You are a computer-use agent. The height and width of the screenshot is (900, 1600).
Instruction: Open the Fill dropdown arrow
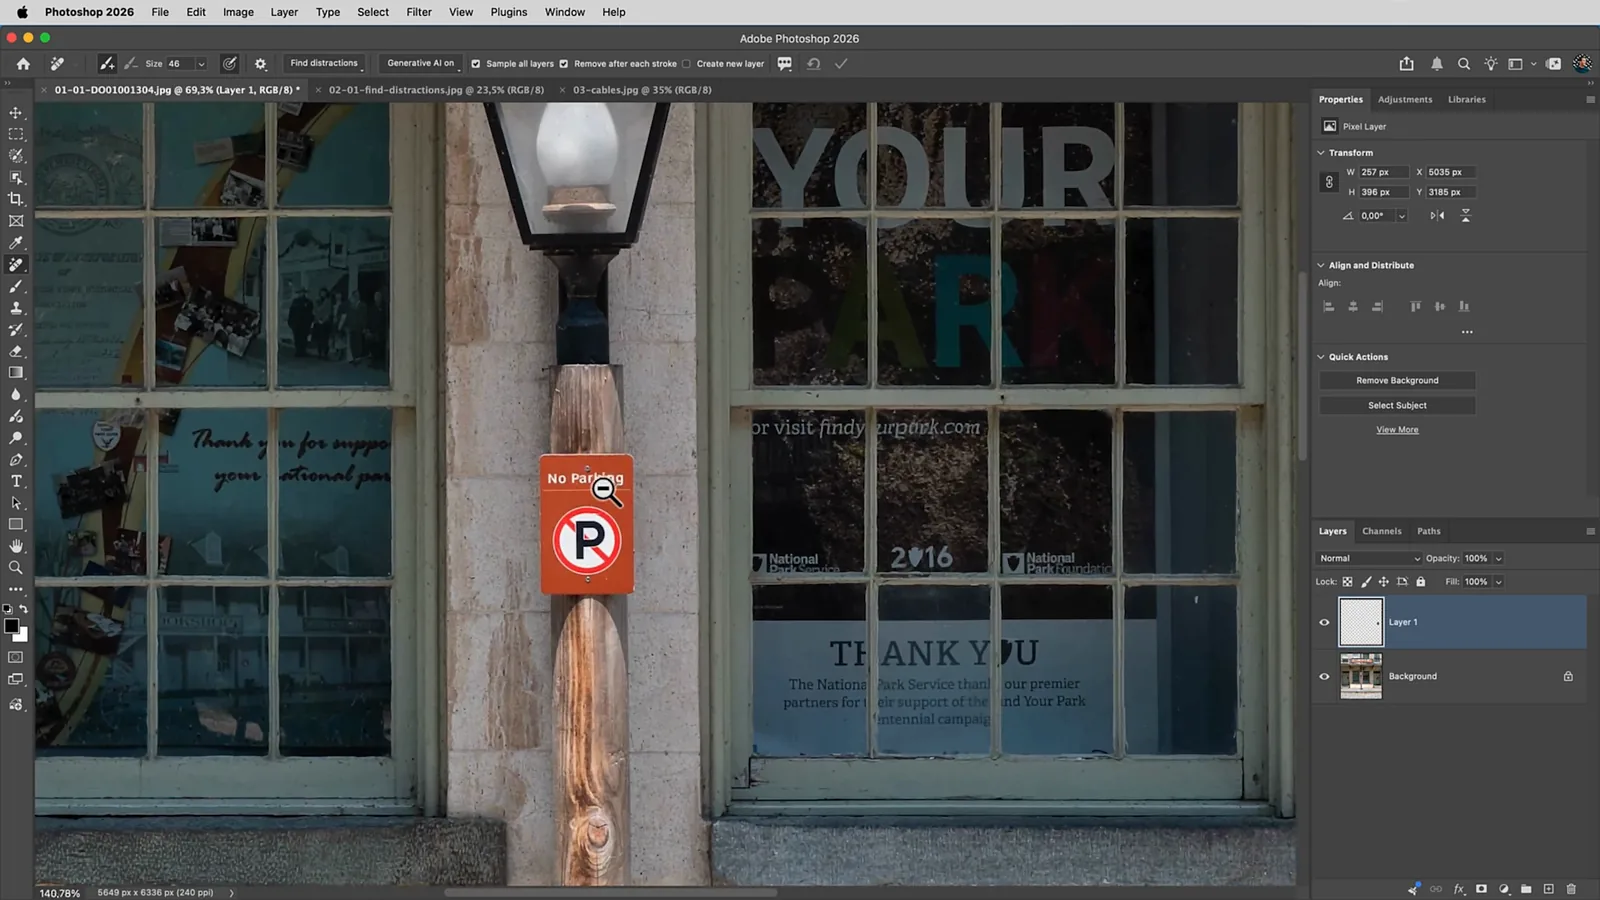[x=1498, y=581]
